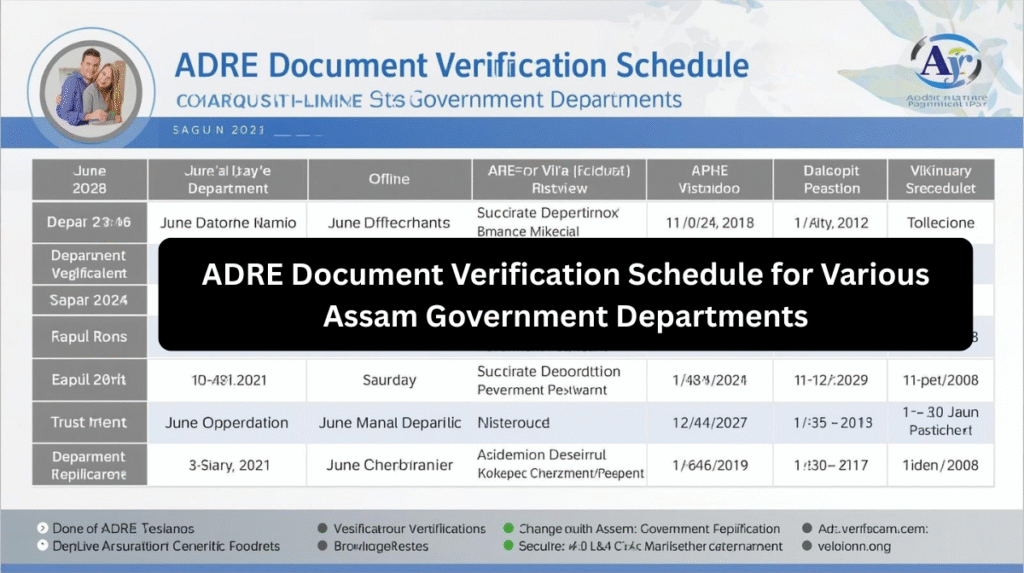
Task: Click the Jure'al Itay'e Department header
Action: 227,179
